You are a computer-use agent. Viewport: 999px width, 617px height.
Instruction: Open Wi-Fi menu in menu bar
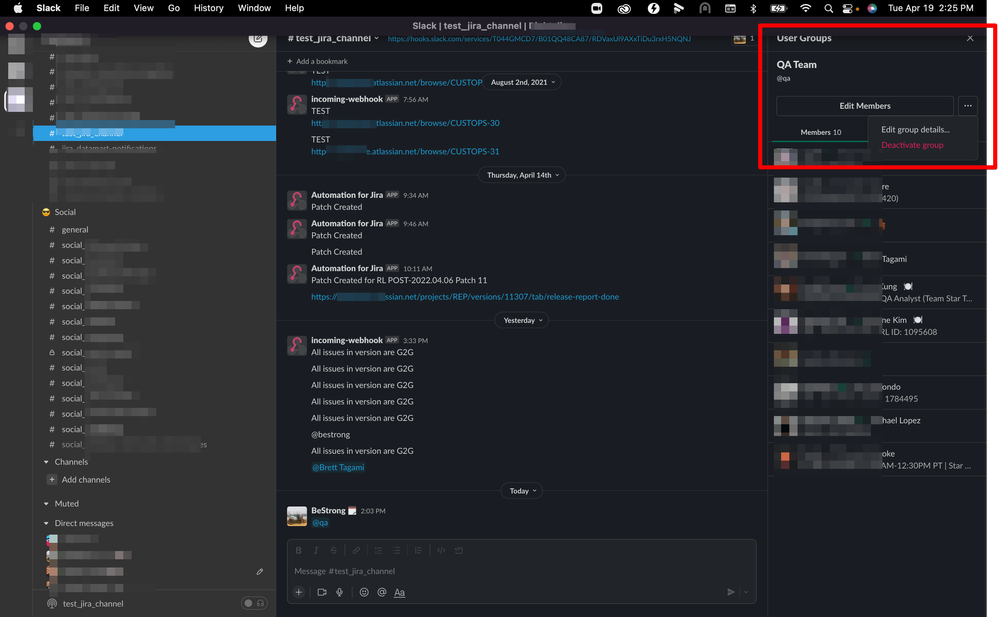pyautogui.click(x=806, y=8)
